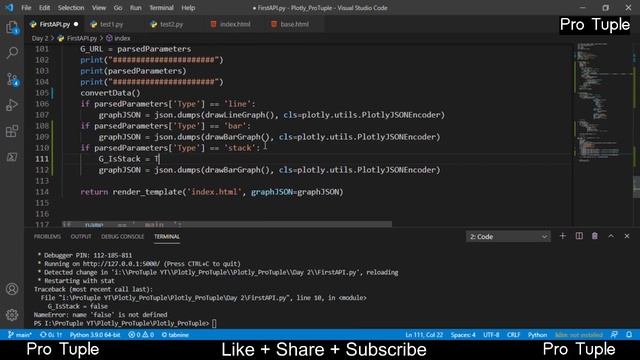640x360 pixels.
Task: Close the terminal panel
Action: (627, 236)
